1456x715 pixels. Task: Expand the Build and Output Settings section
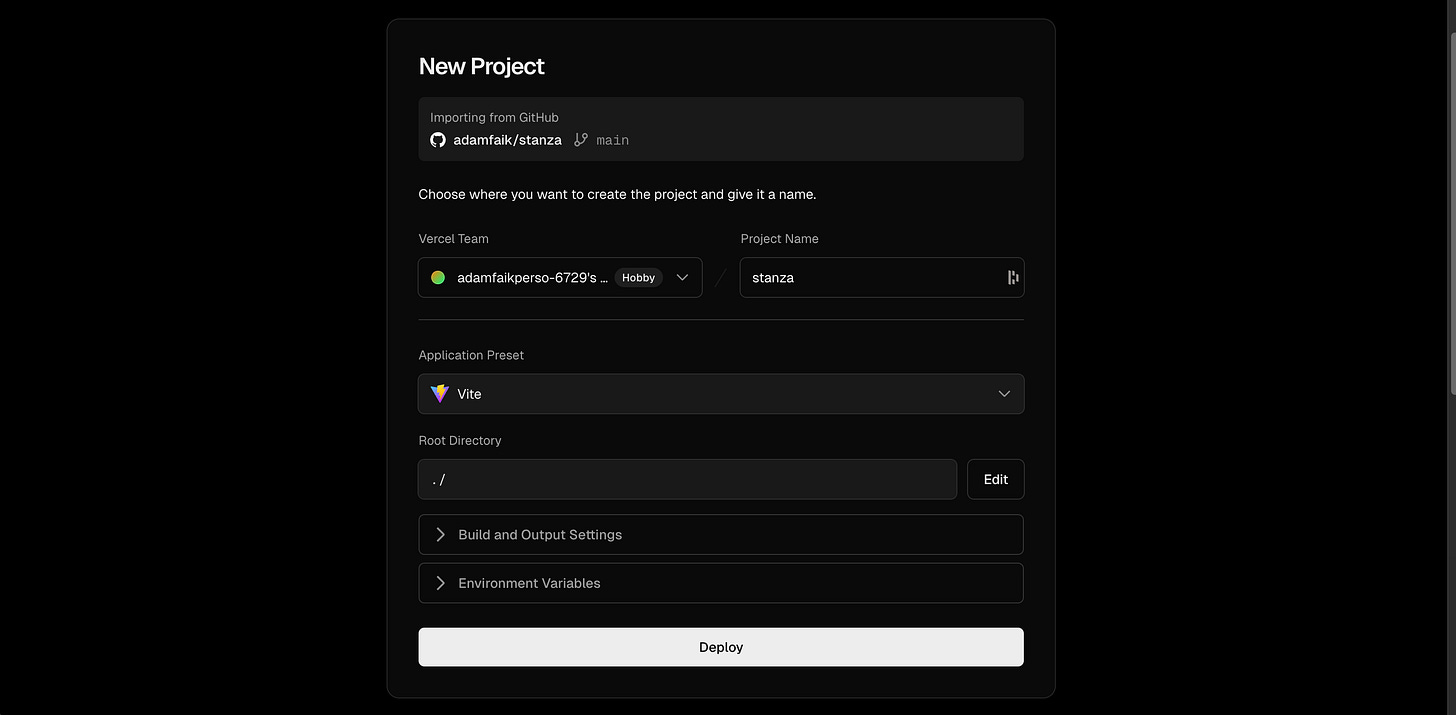pyautogui.click(x=720, y=534)
